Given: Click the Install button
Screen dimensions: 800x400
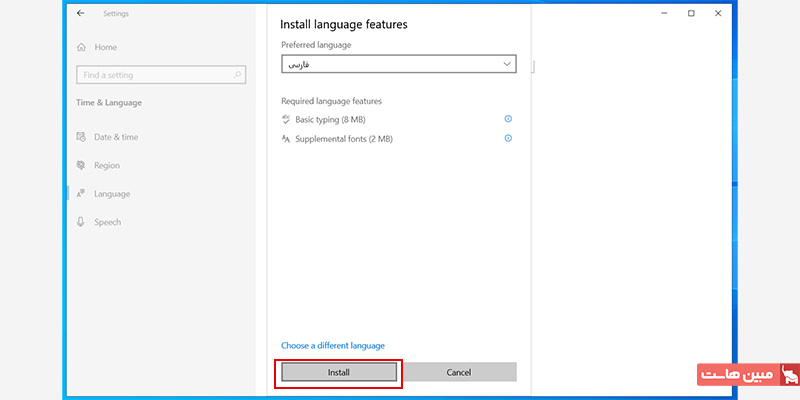Looking at the screenshot, I should pyautogui.click(x=339, y=372).
